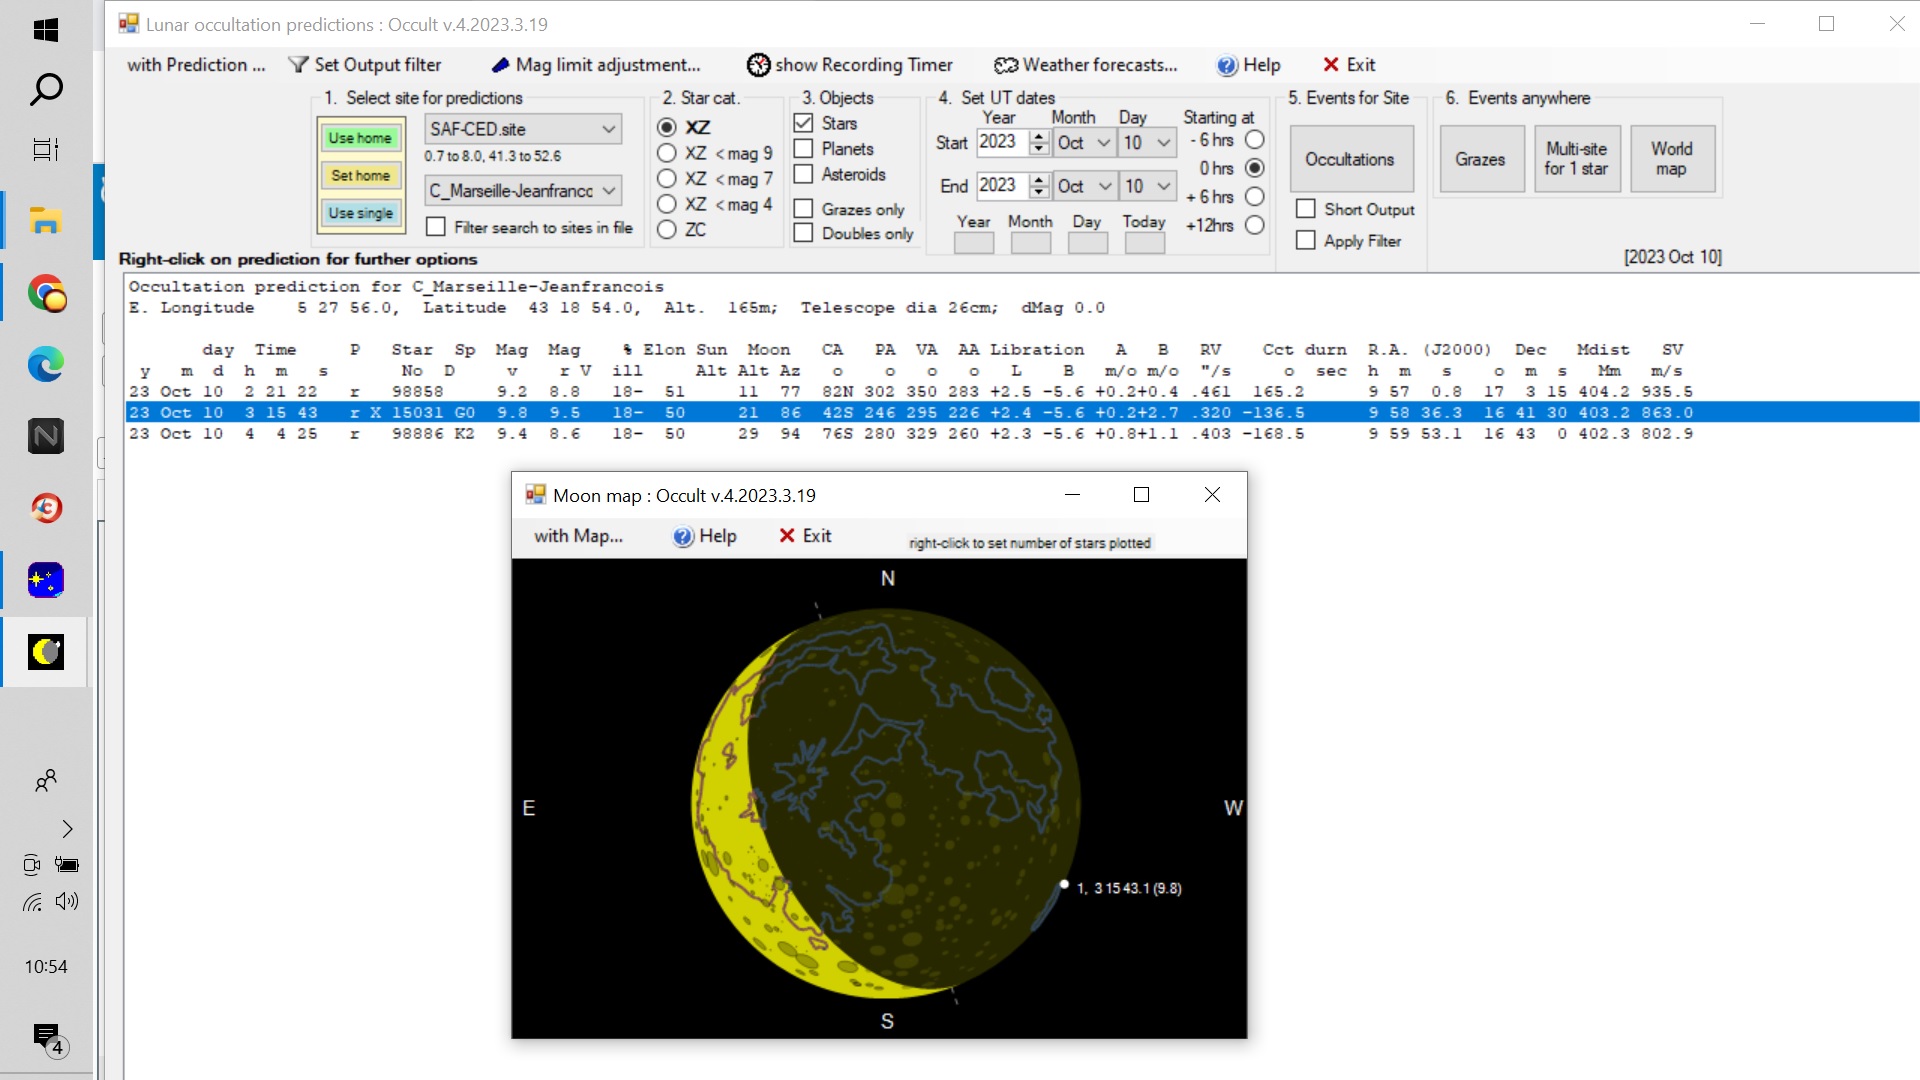
Task: Click the Occultations button
Action: 1350,159
